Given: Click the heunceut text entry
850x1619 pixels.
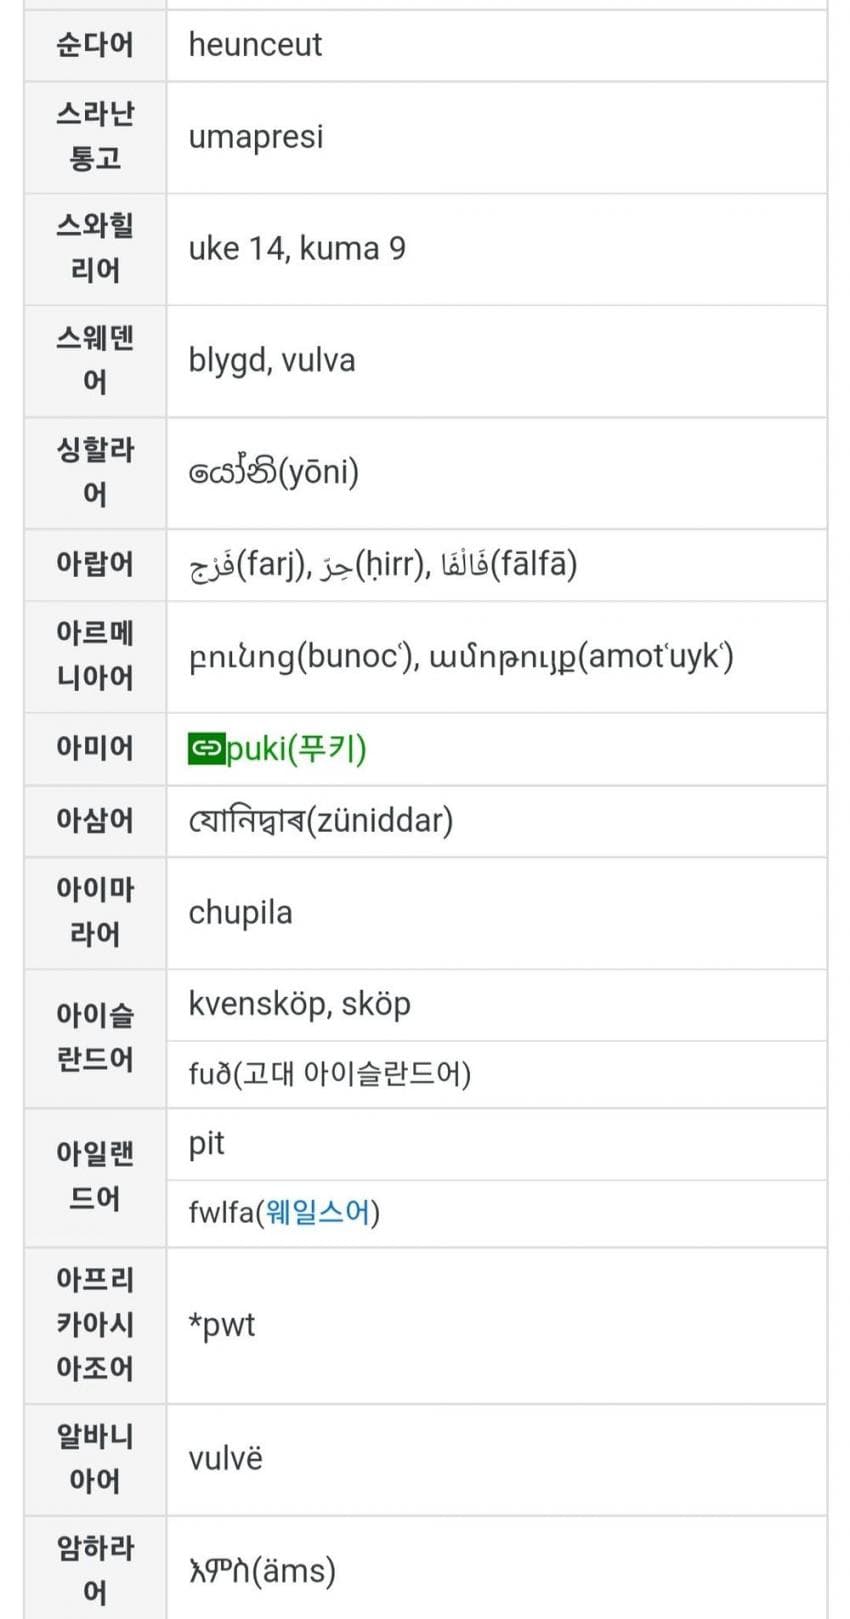Looking at the screenshot, I should coord(255,45).
